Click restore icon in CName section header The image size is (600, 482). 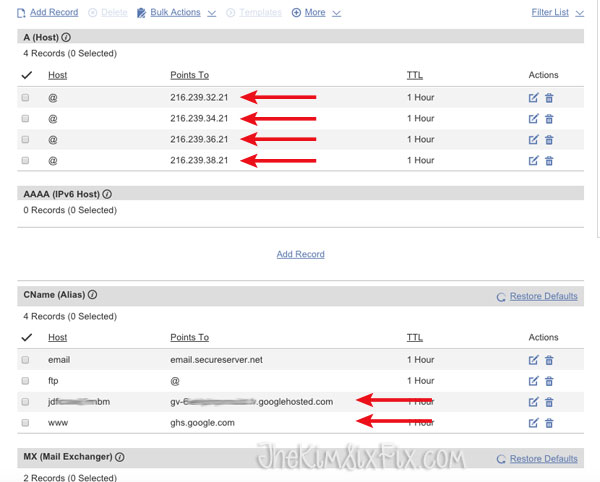click(x=501, y=297)
